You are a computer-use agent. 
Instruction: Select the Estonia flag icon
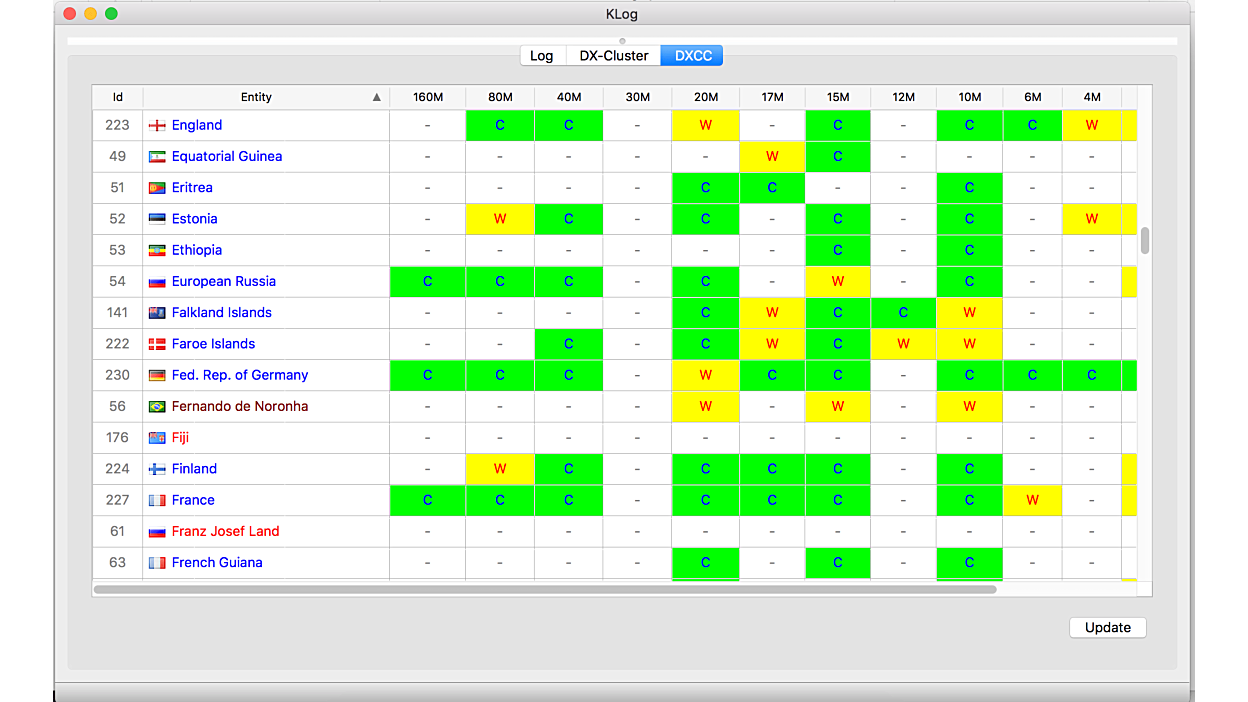pos(157,219)
